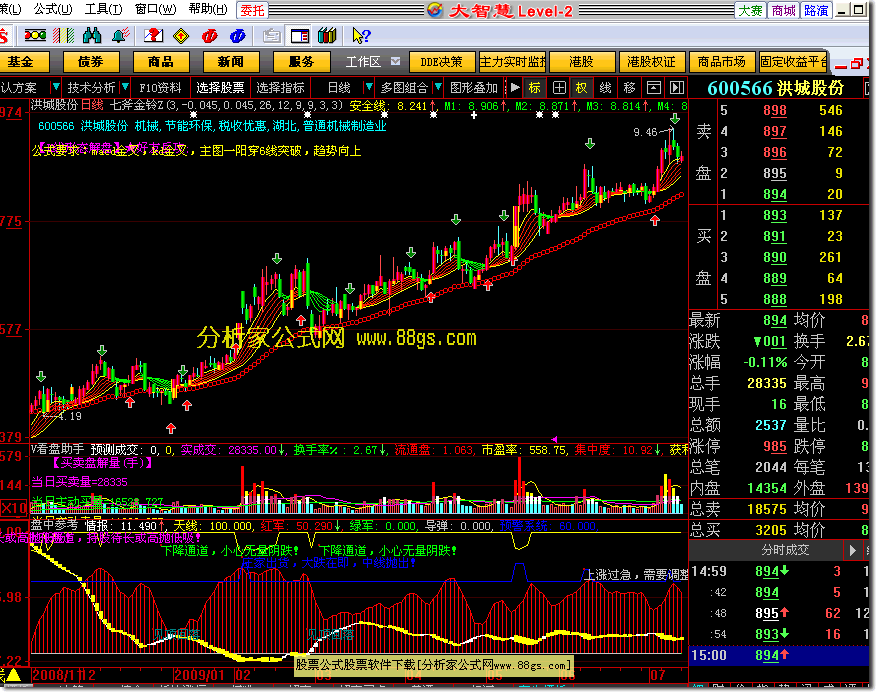Click the 服务 button
879x694 pixels.
pyautogui.click(x=301, y=62)
